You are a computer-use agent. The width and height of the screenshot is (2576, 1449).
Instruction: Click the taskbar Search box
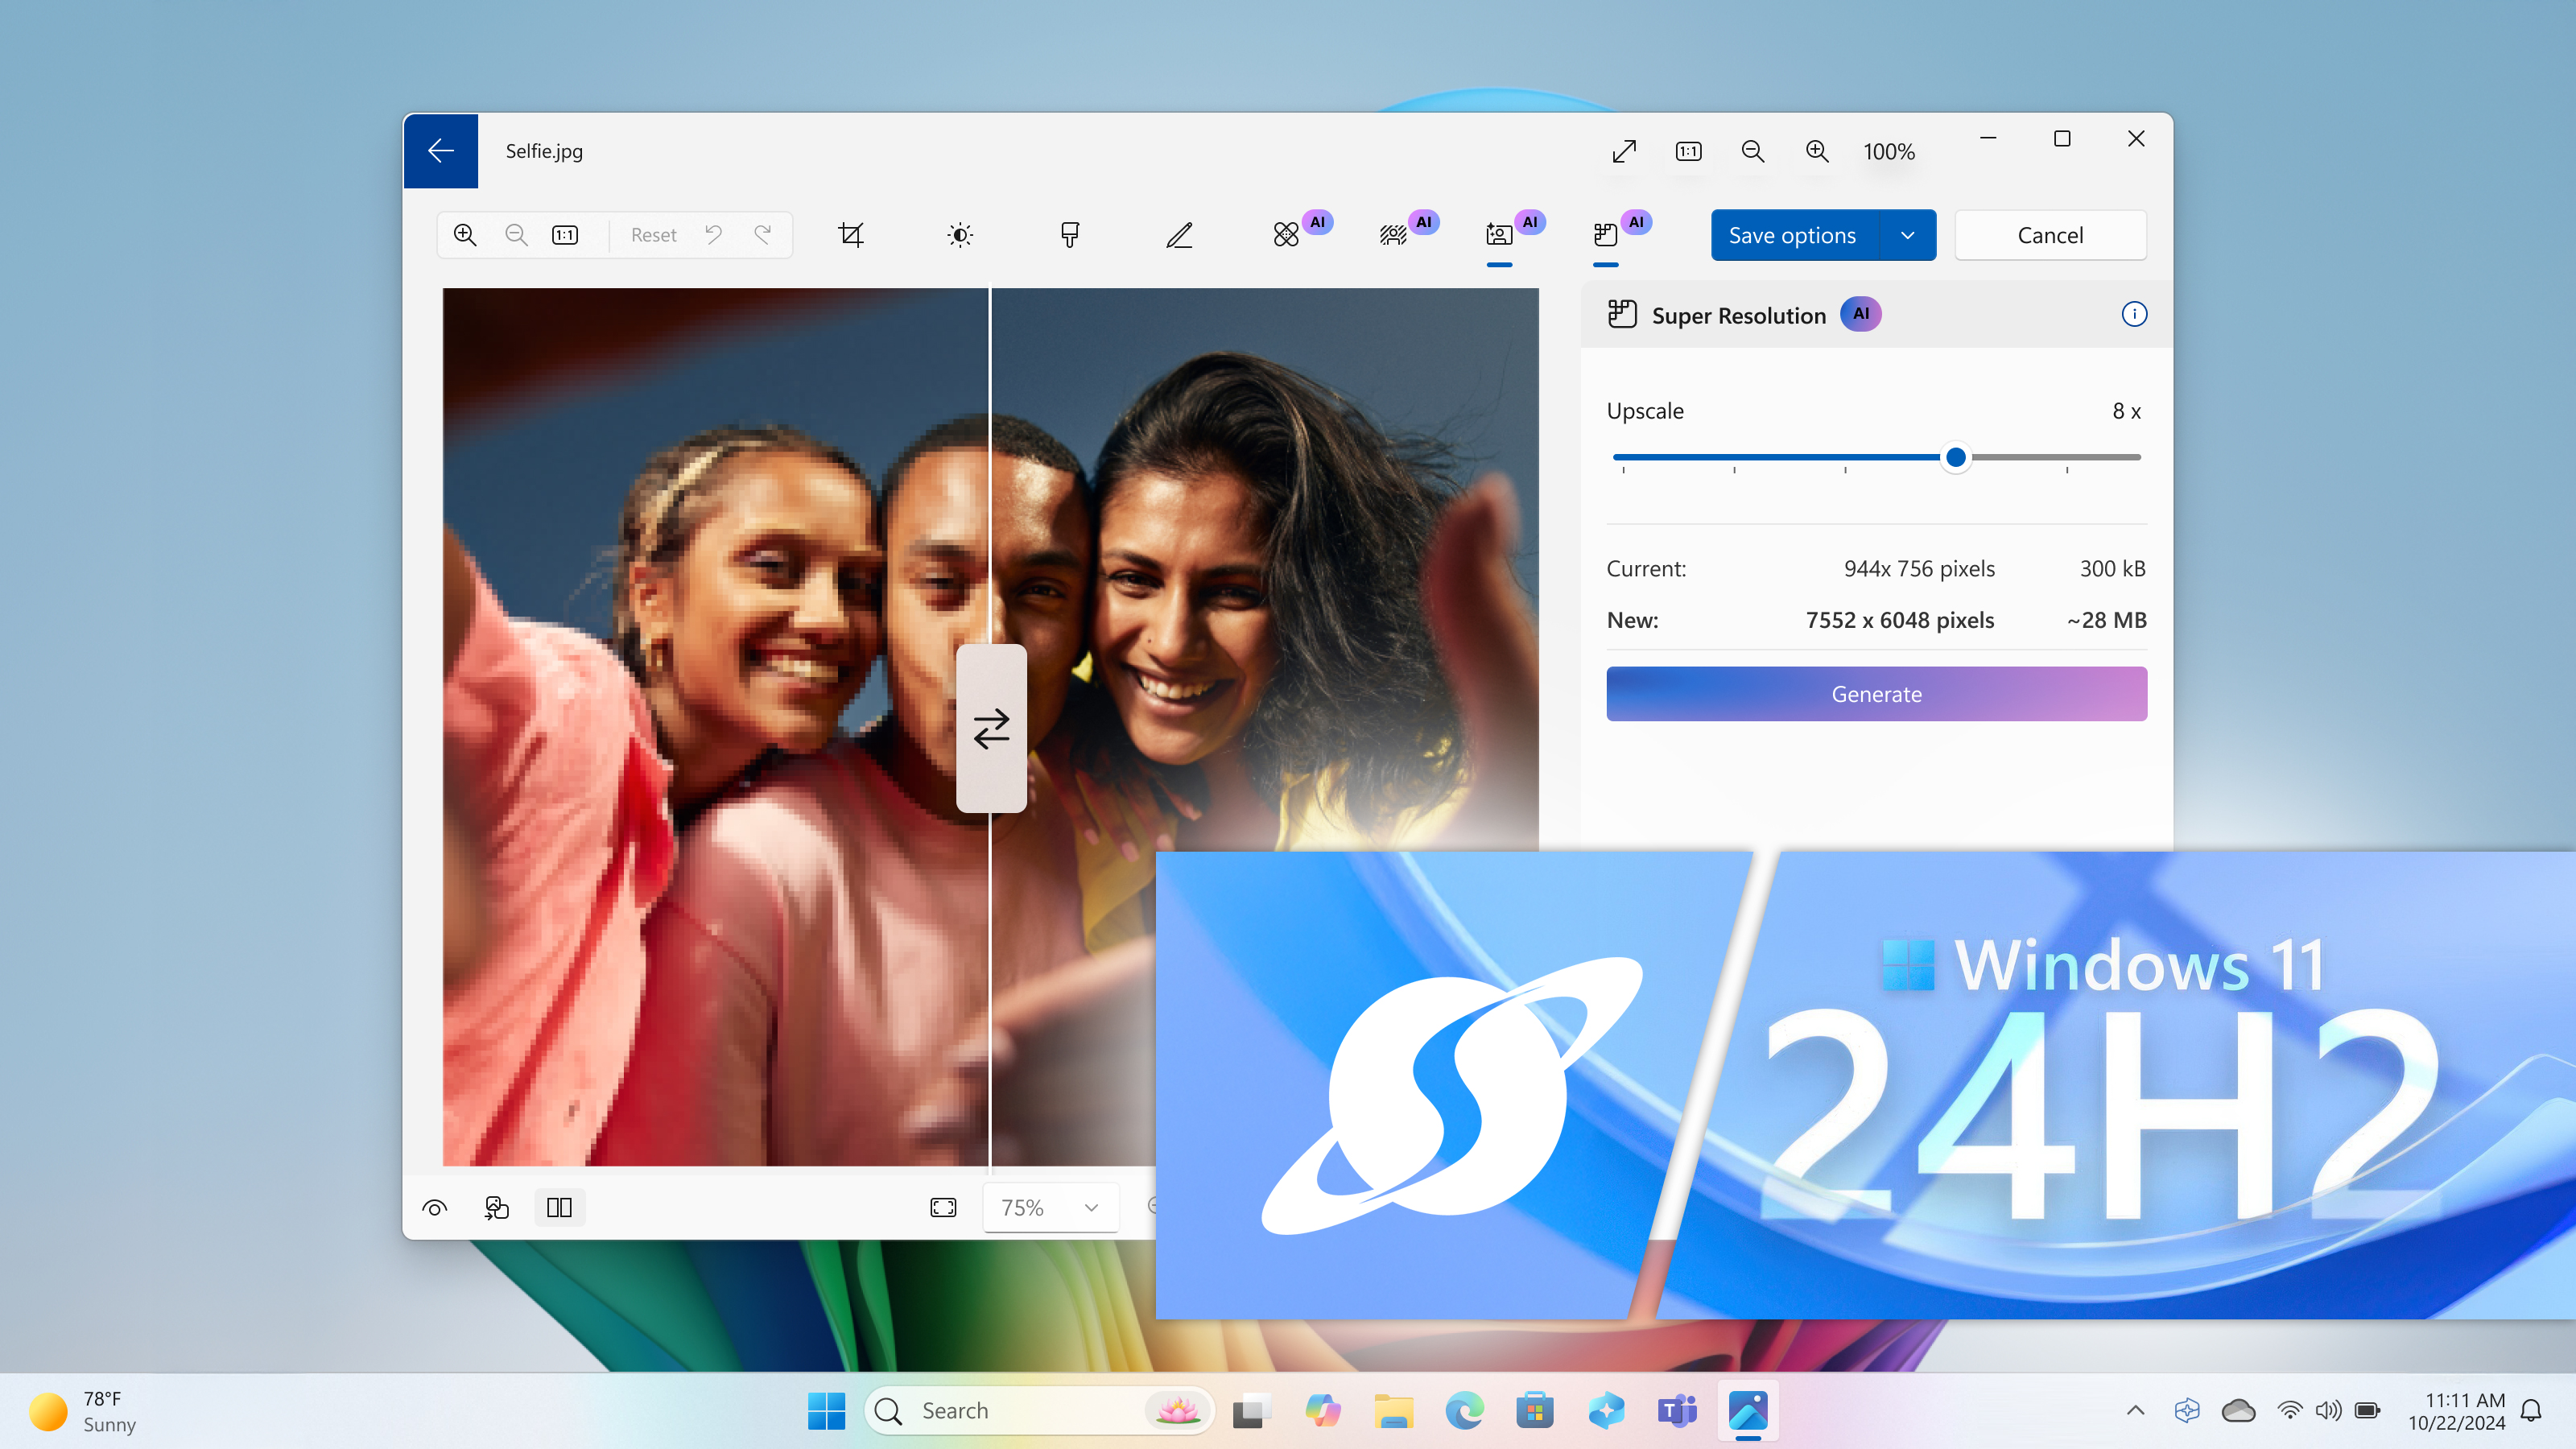1039,1411
